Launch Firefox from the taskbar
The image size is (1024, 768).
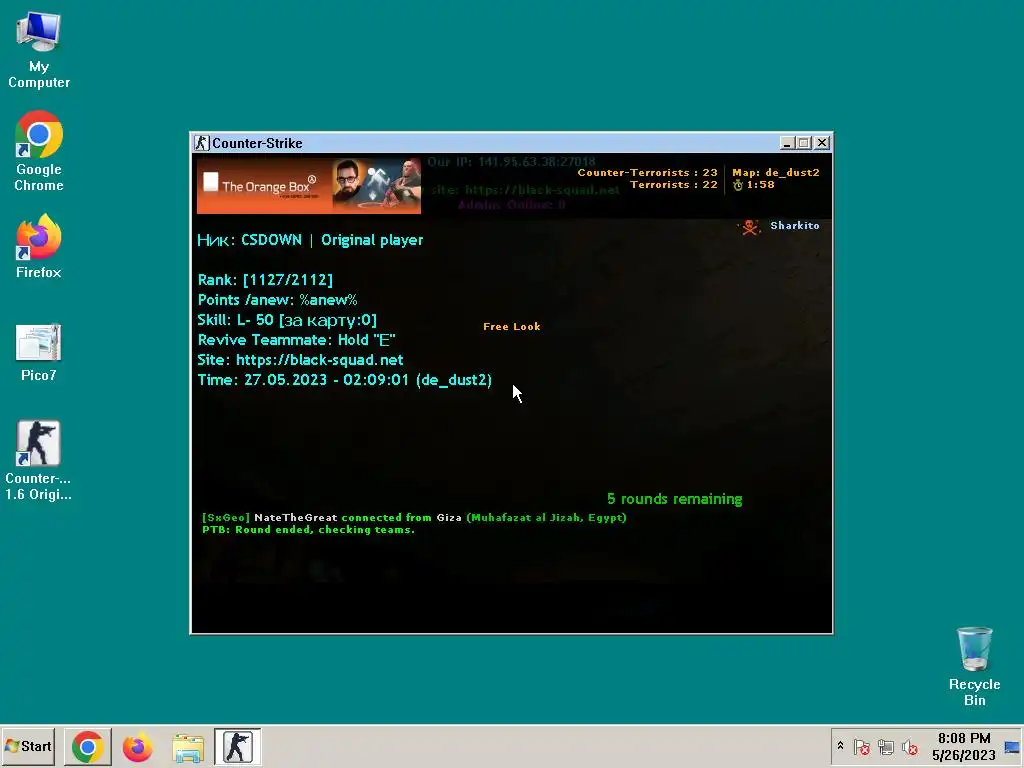[x=137, y=747]
